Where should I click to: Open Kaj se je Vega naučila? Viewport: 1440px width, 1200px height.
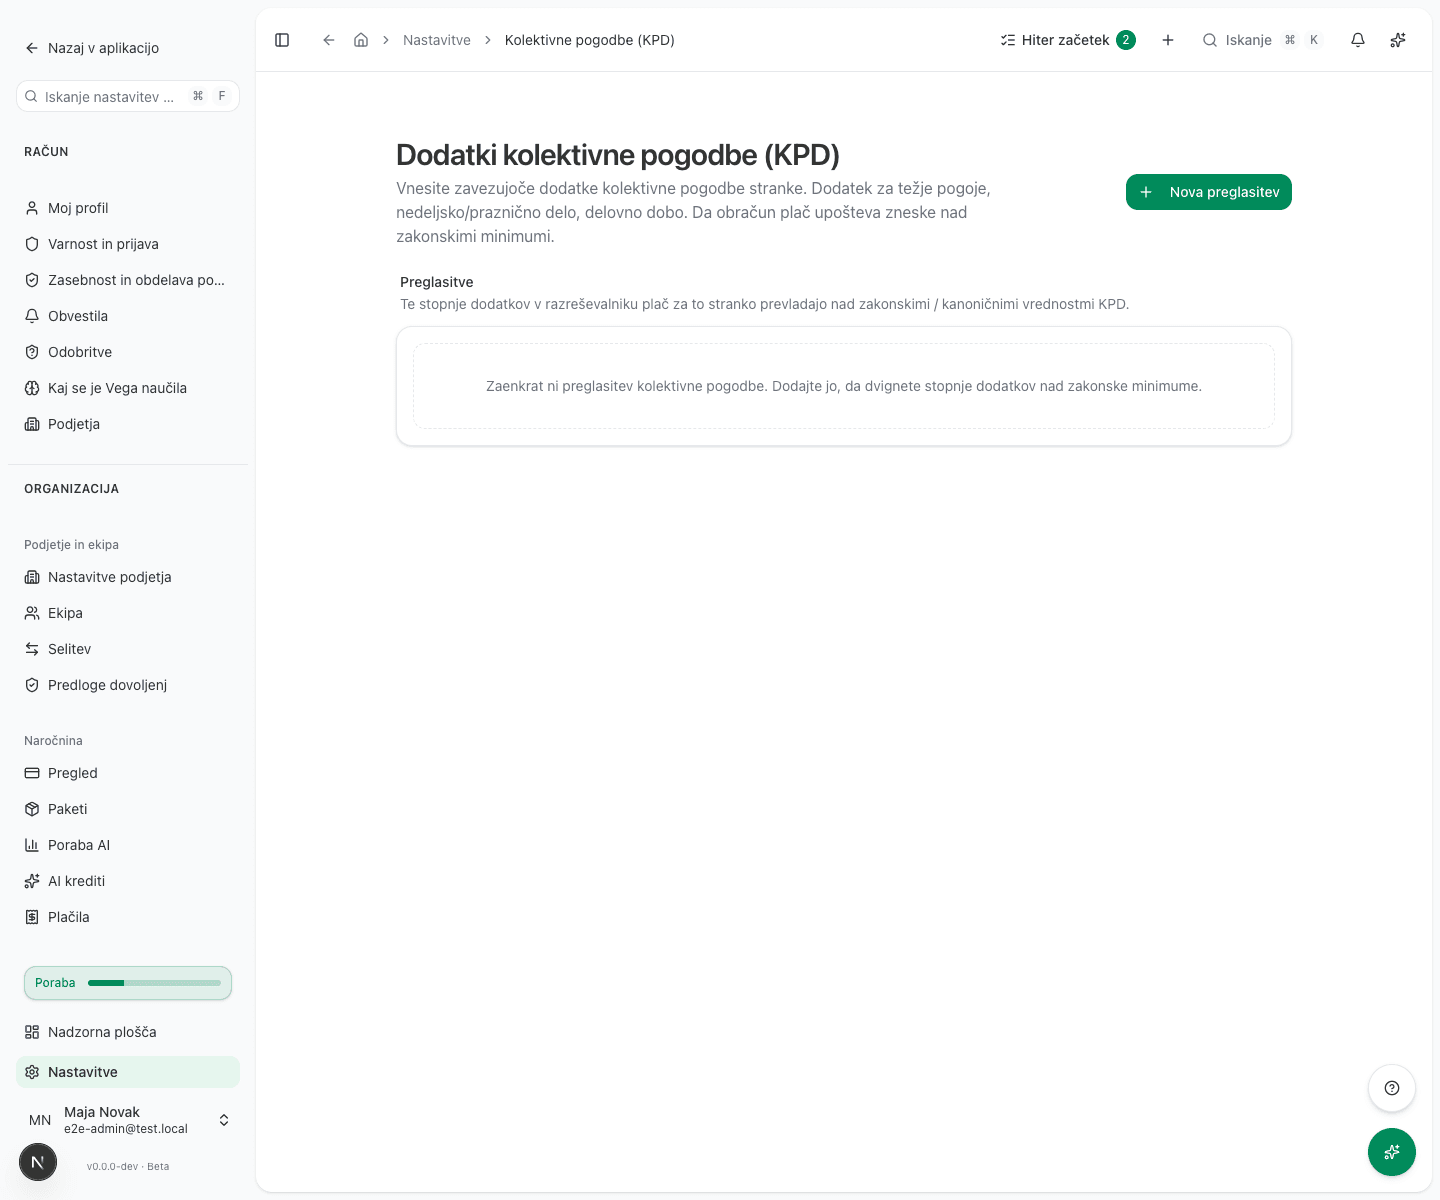(128, 388)
